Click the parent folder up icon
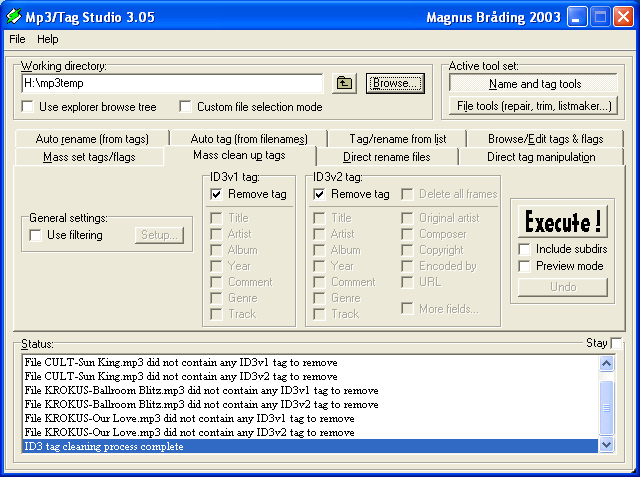The width and height of the screenshot is (640, 477). (x=344, y=84)
